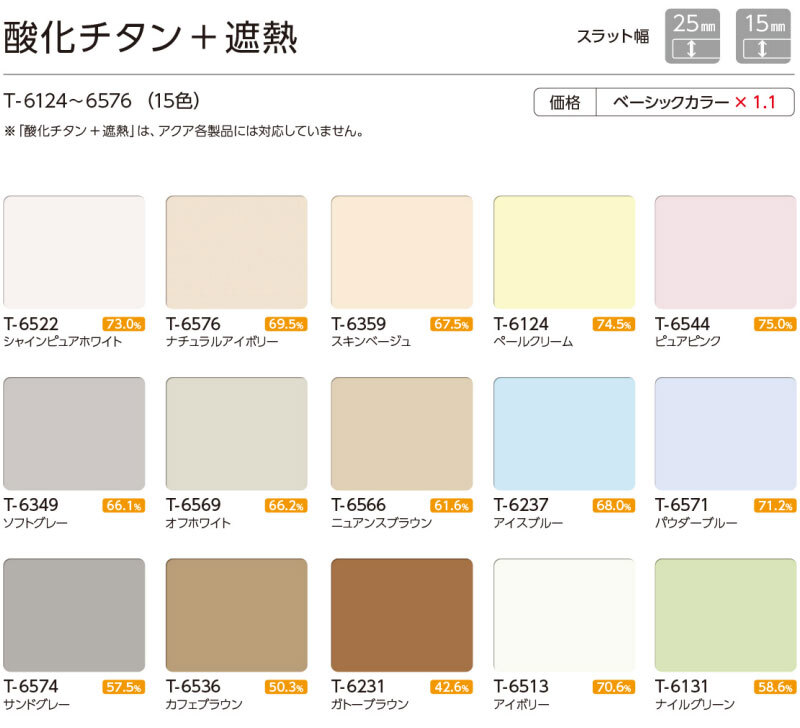Click the 42.6% reflectance badge

450,687
